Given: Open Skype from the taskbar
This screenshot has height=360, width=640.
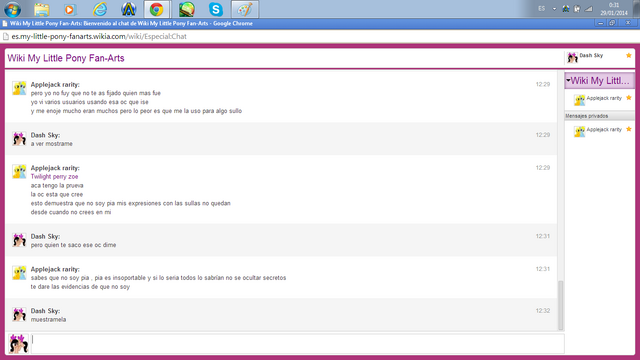Looking at the screenshot, I should point(216,9).
